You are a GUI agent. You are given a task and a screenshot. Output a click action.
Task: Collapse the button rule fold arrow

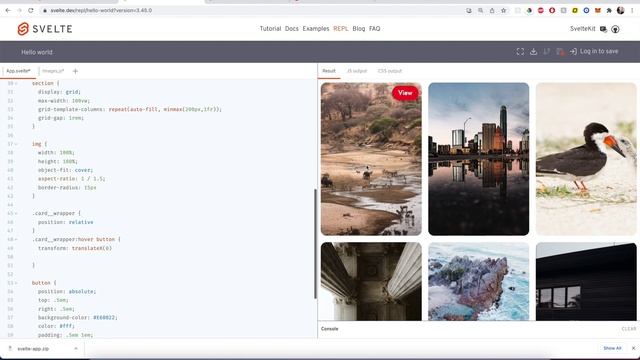16,283
